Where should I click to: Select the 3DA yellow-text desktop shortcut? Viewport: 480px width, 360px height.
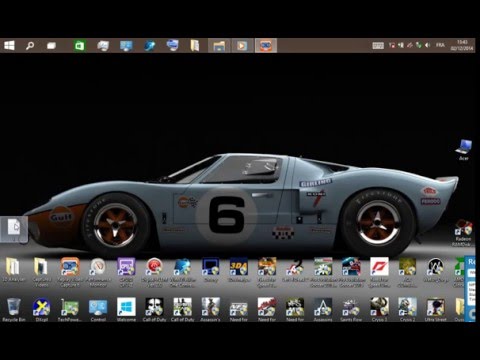click(239, 269)
